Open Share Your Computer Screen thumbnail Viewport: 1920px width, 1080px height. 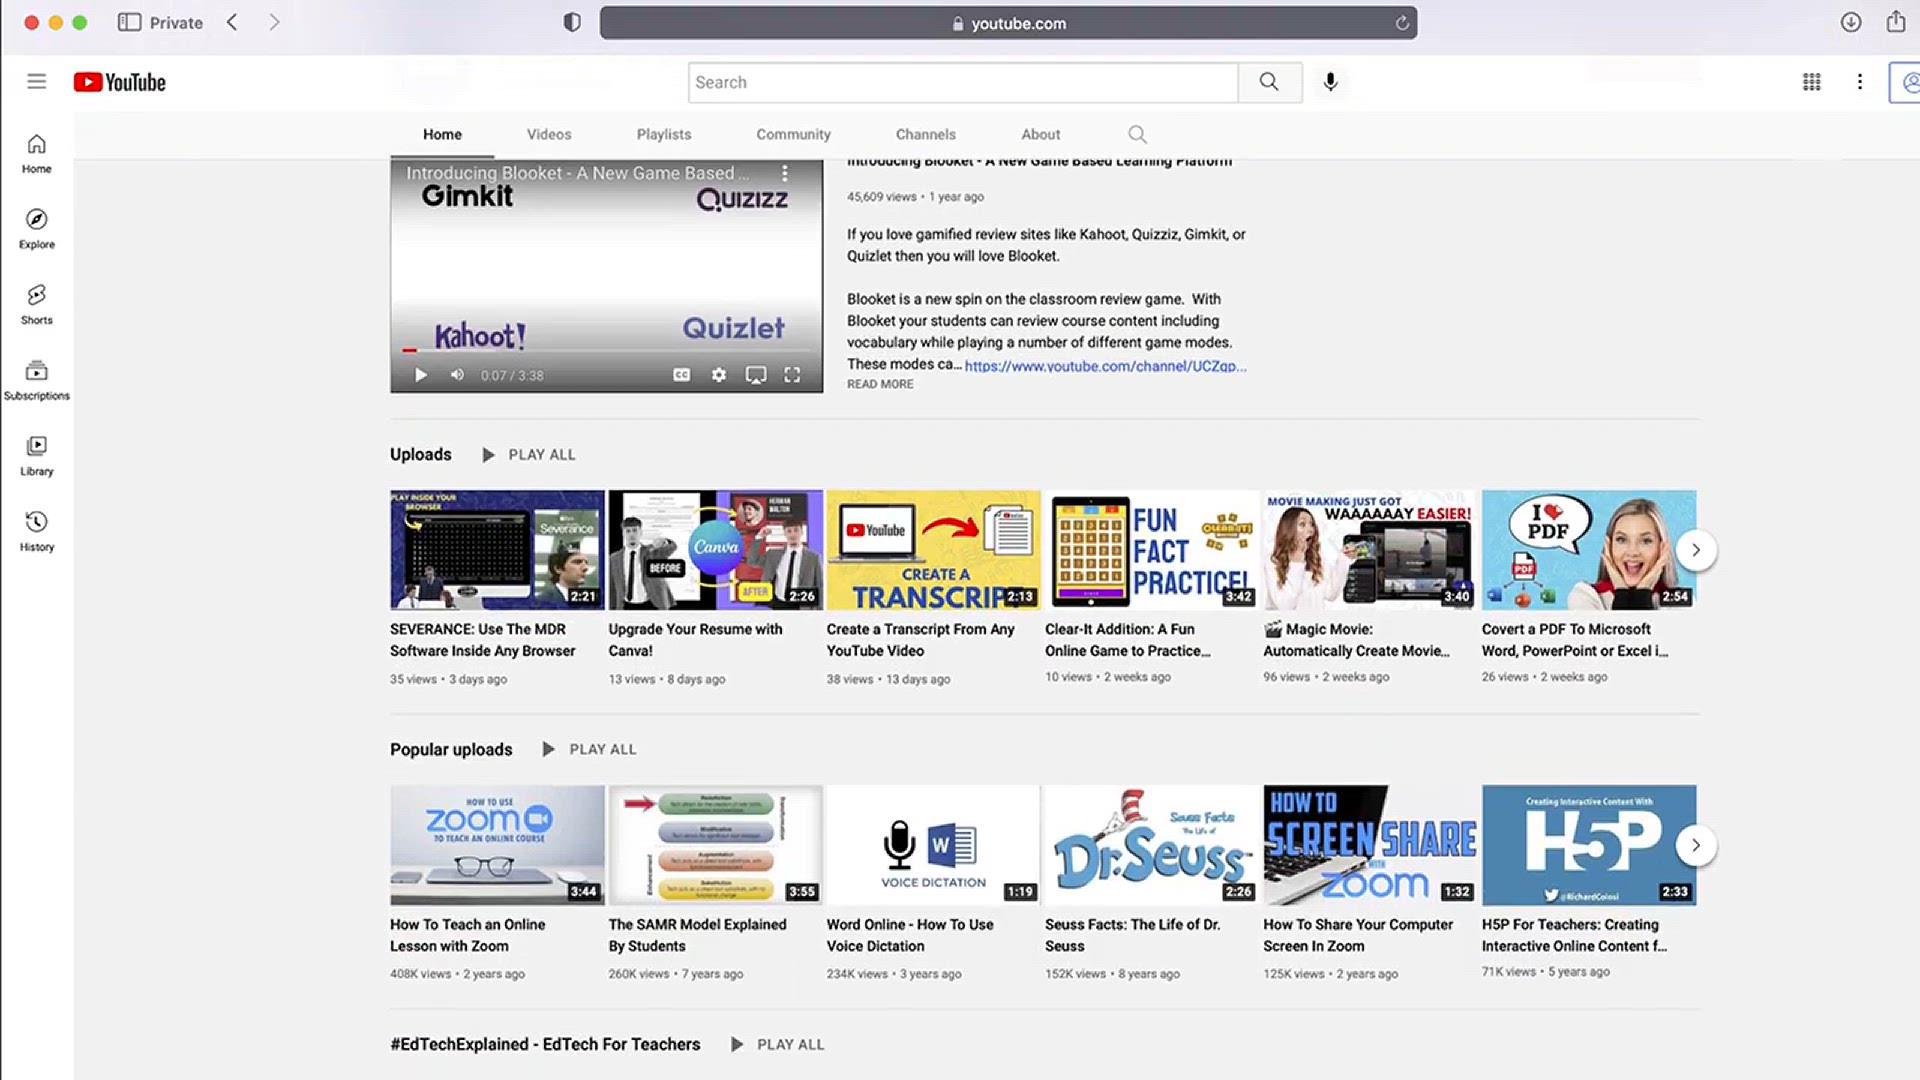click(x=1370, y=845)
